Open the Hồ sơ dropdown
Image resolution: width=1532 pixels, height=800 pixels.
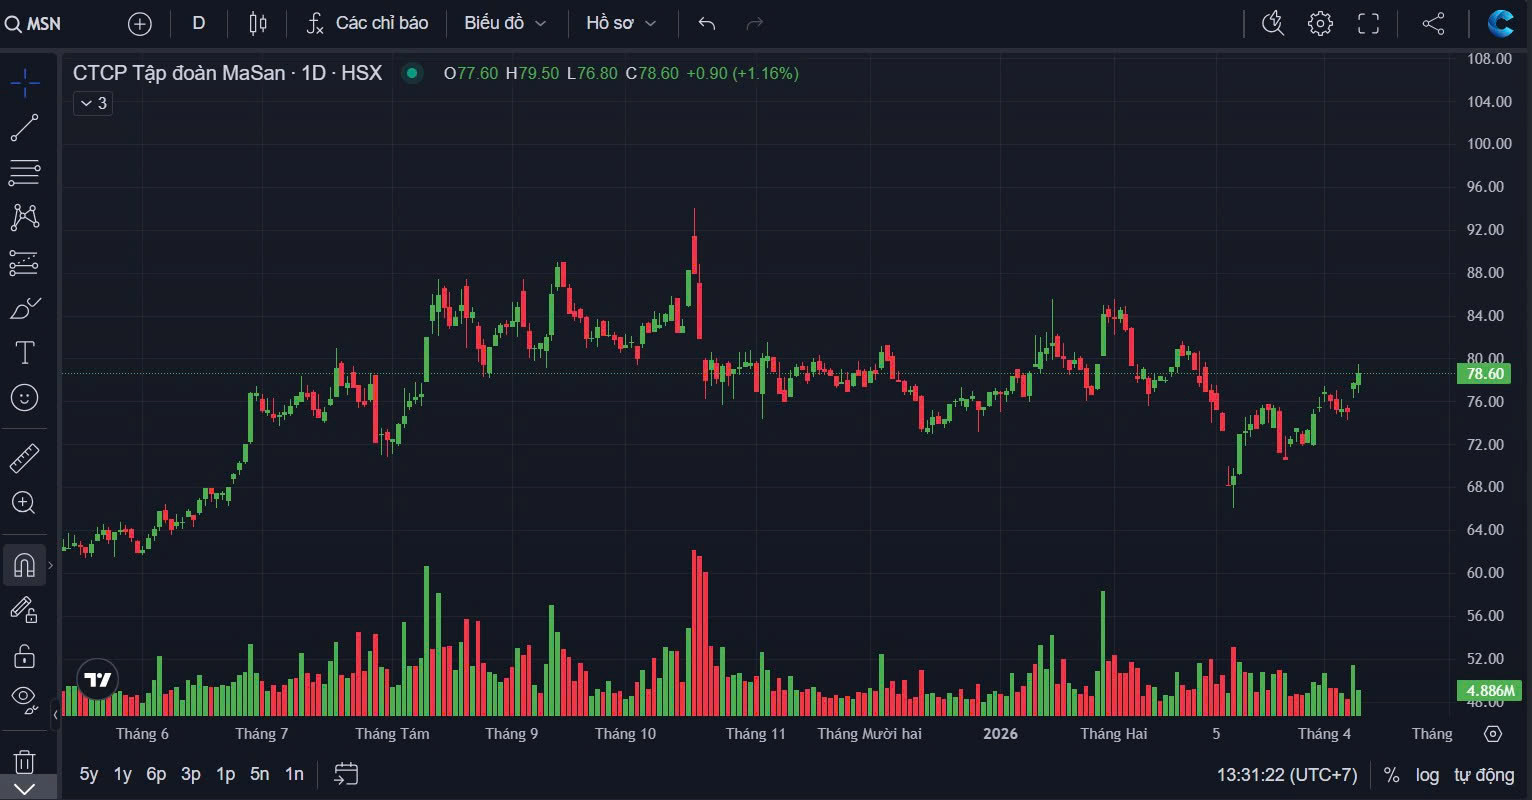(621, 23)
